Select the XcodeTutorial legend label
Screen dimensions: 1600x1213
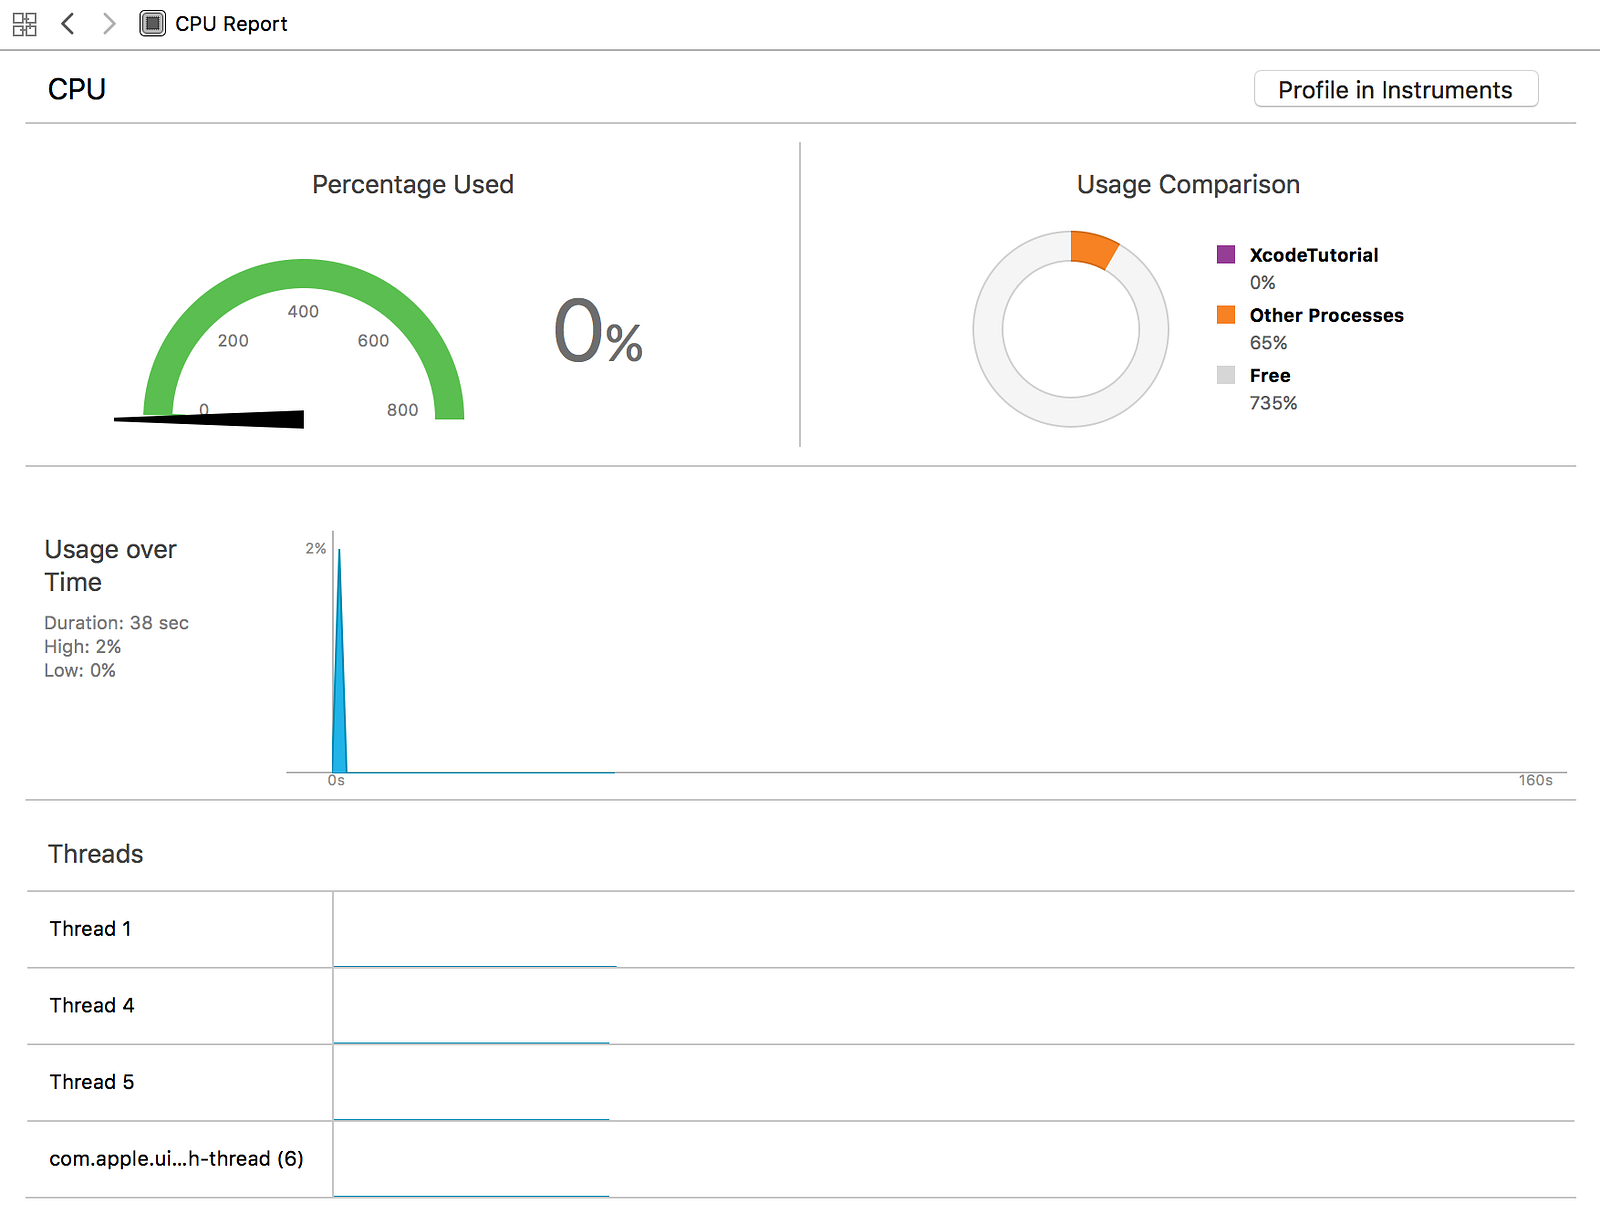[1314, 255]
